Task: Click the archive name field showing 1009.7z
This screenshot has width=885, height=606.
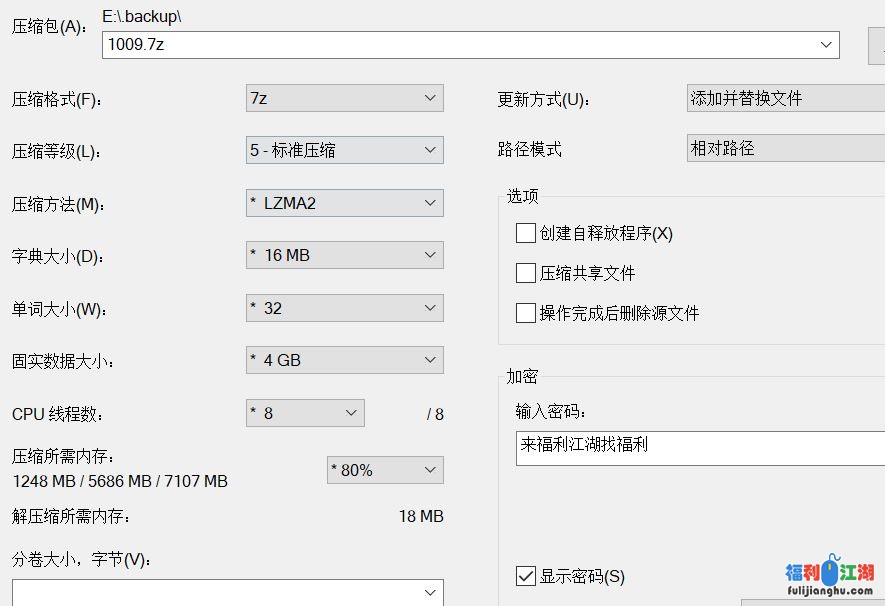Action: [x=450, y=45]
